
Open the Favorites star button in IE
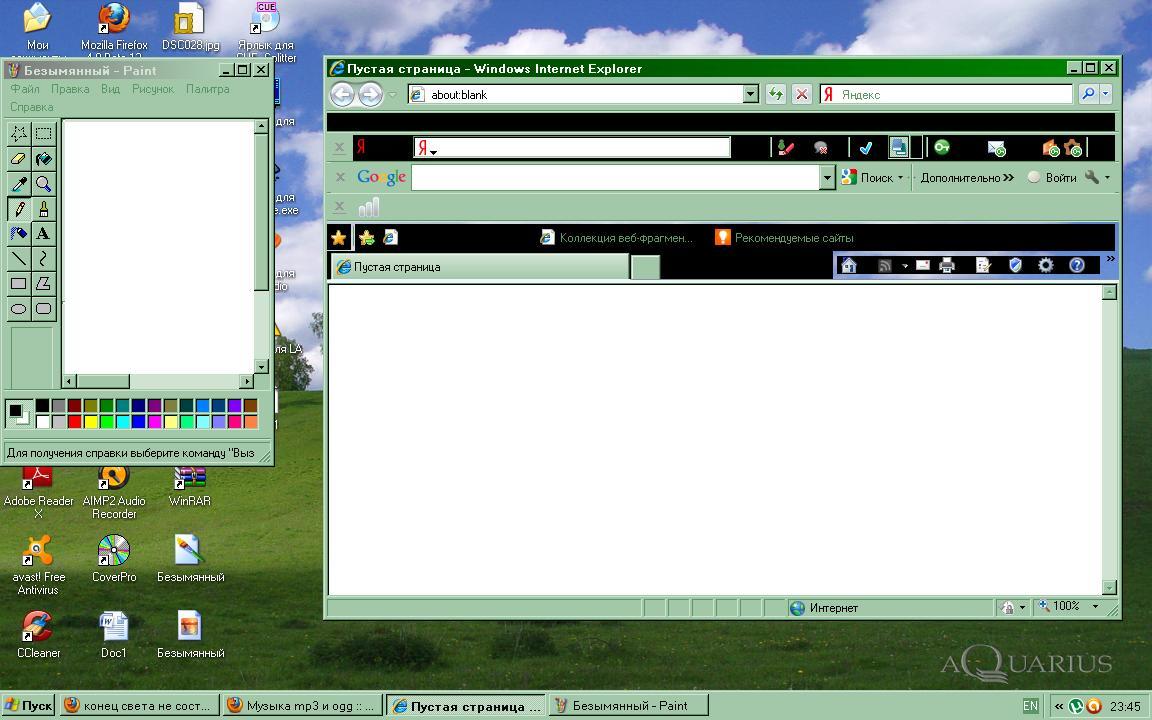339,237
